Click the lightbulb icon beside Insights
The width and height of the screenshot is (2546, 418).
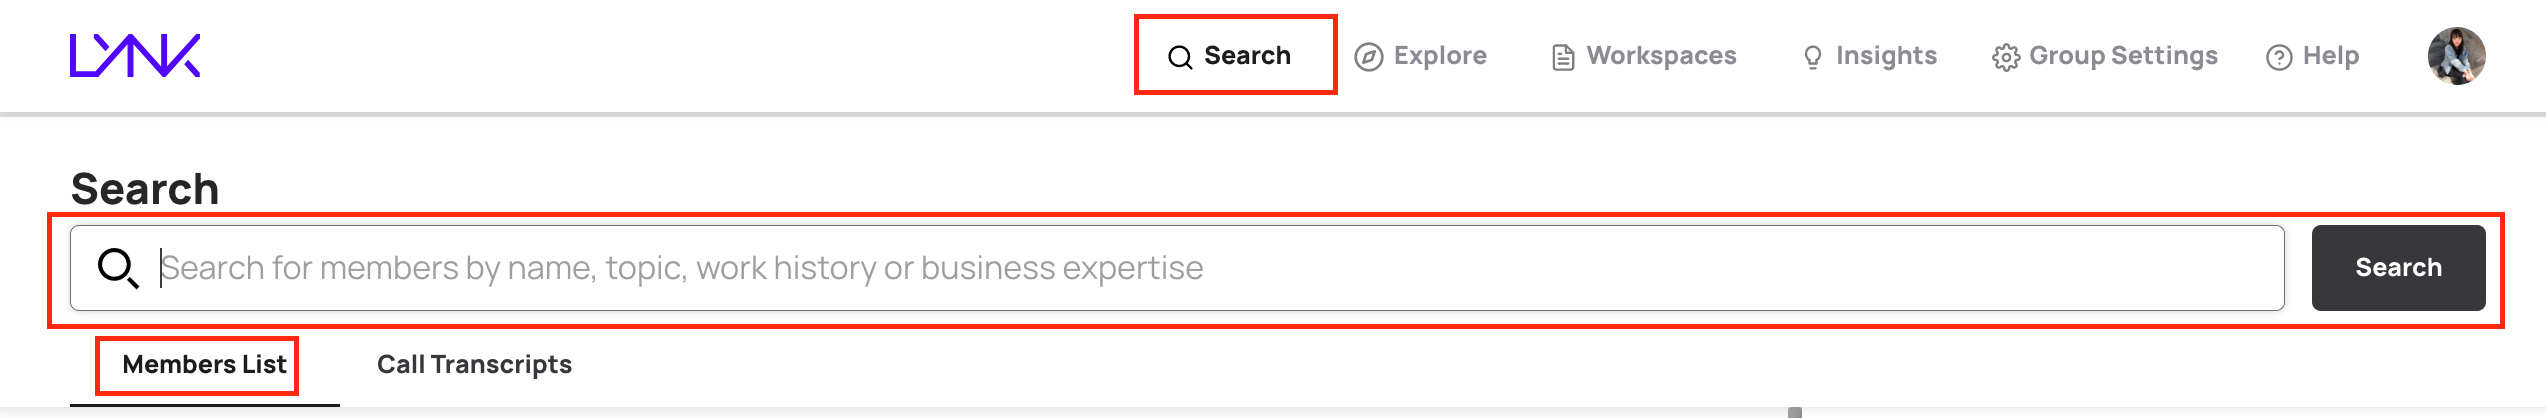point(1812,58)
